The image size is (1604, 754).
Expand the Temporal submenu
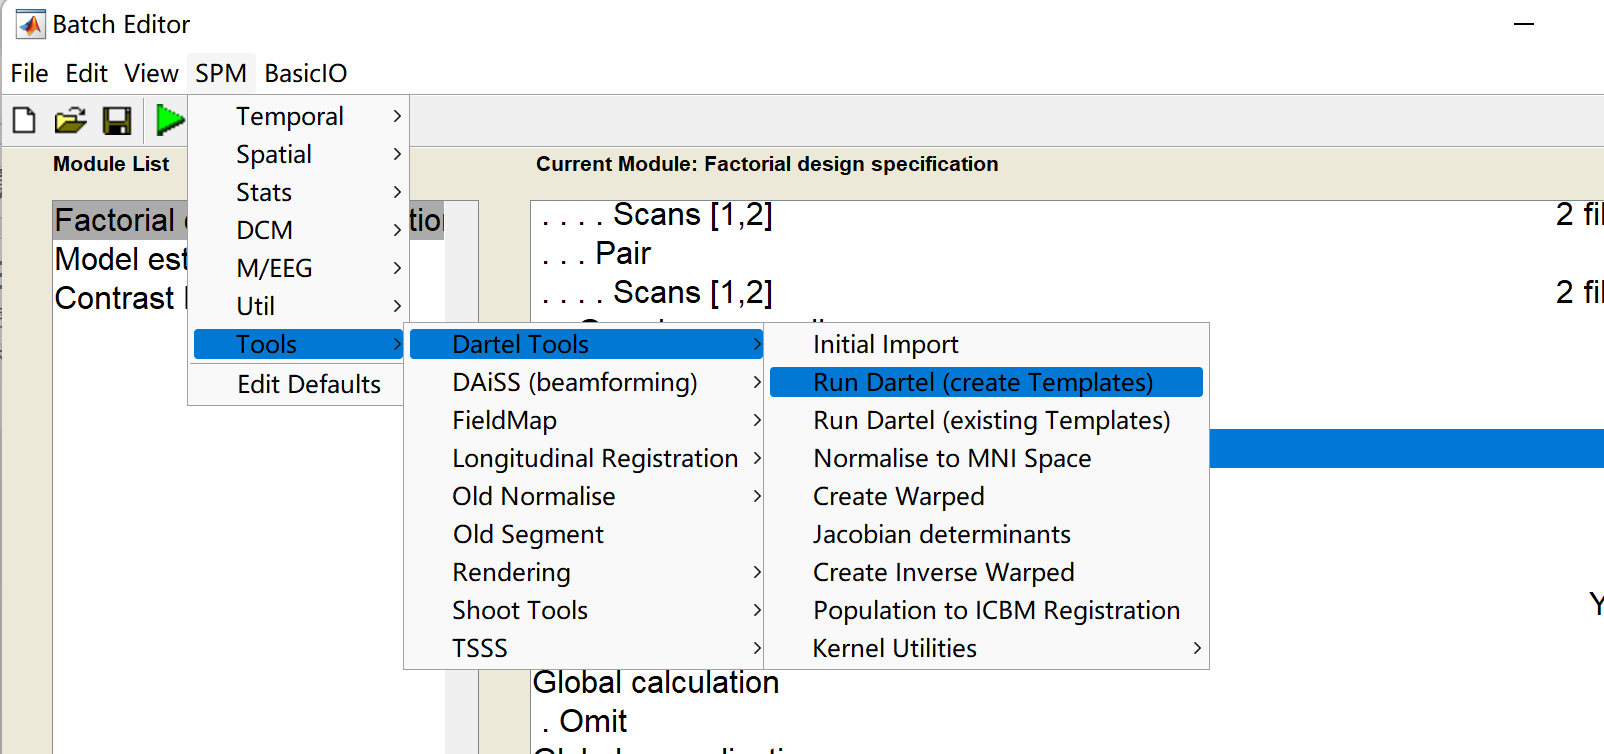[x=298, y=116]
